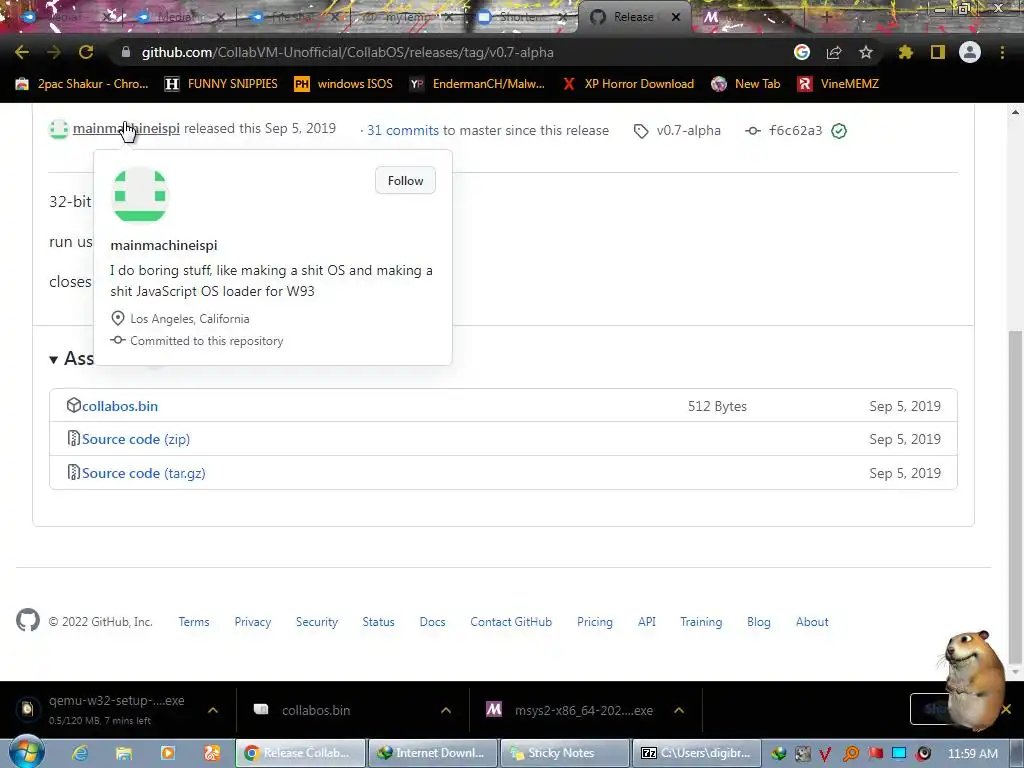
Task: Open the EndermanCH/Malw... bookmark
Action: click(477, 84)
